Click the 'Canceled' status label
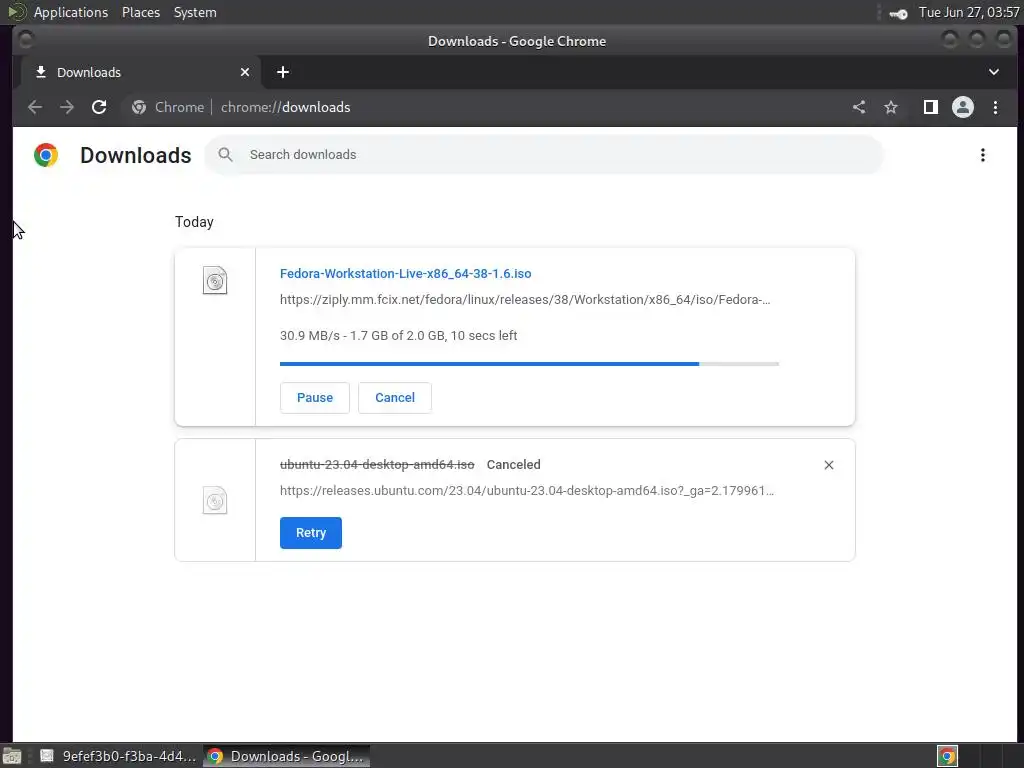Screen dimensions: 1024x768 [513, 465]
